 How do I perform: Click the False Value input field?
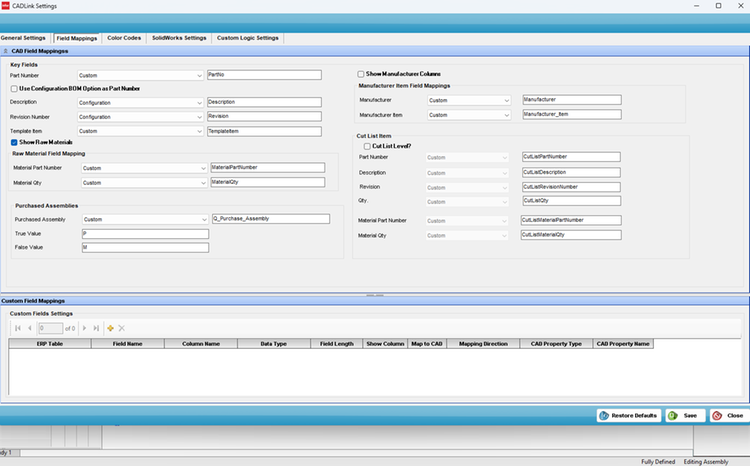[145, 248]
